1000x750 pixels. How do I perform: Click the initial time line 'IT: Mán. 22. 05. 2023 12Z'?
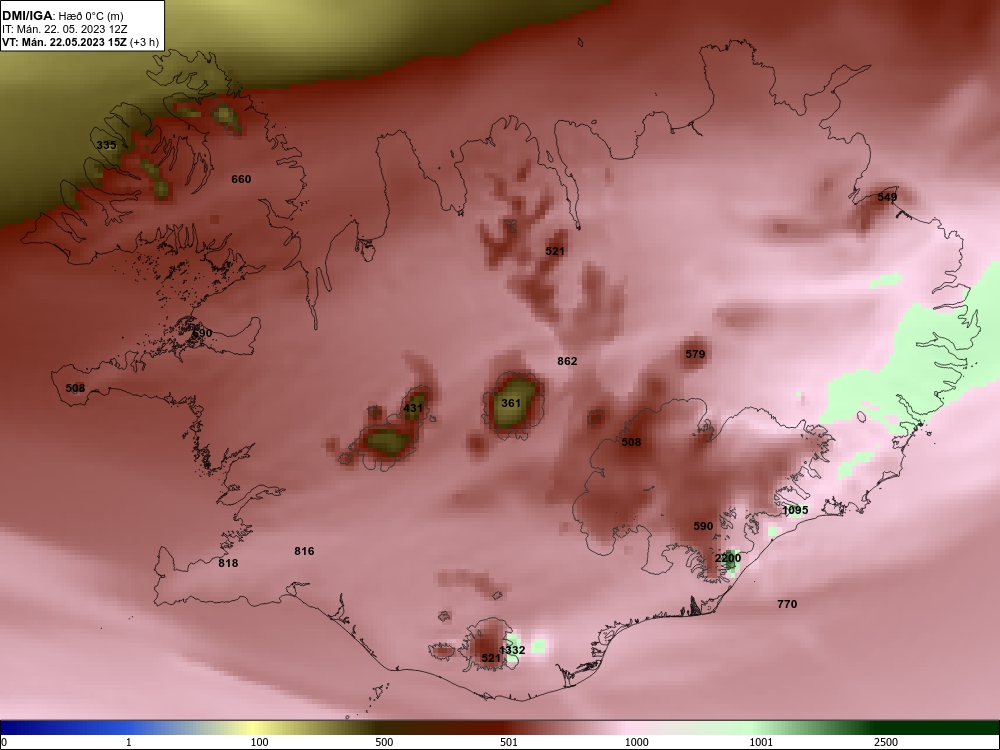(x=64, y=29)
